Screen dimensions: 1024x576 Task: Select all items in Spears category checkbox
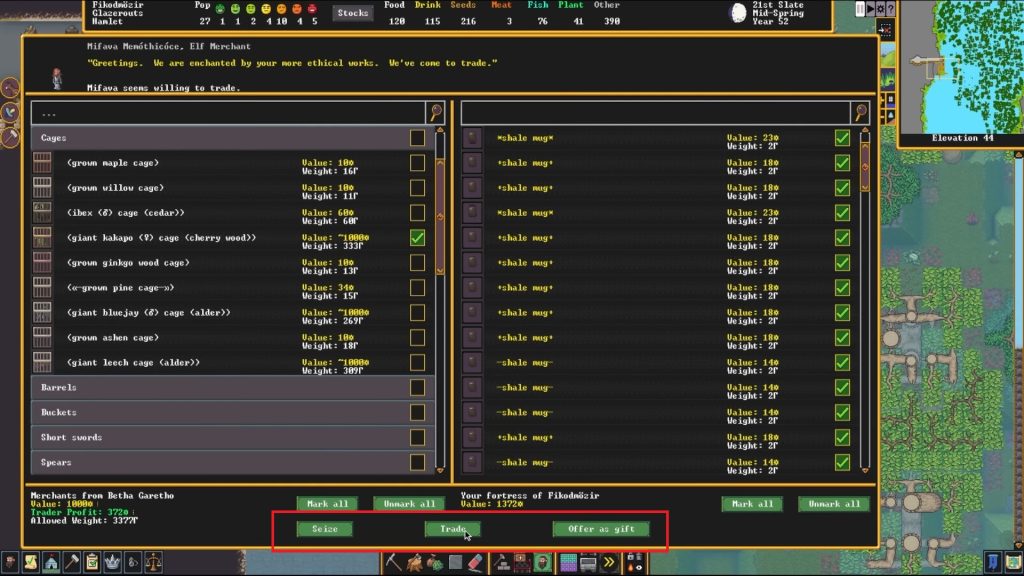tap(417, 462)
